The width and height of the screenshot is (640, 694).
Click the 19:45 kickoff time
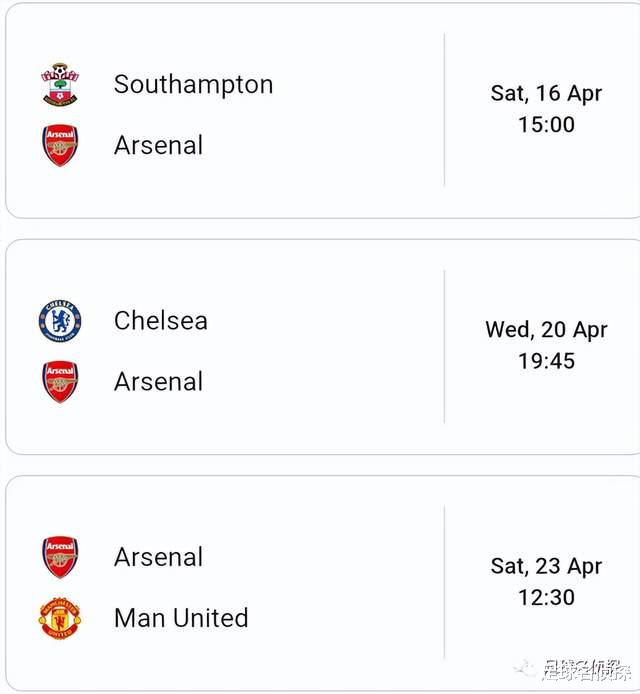click(547, 361)
